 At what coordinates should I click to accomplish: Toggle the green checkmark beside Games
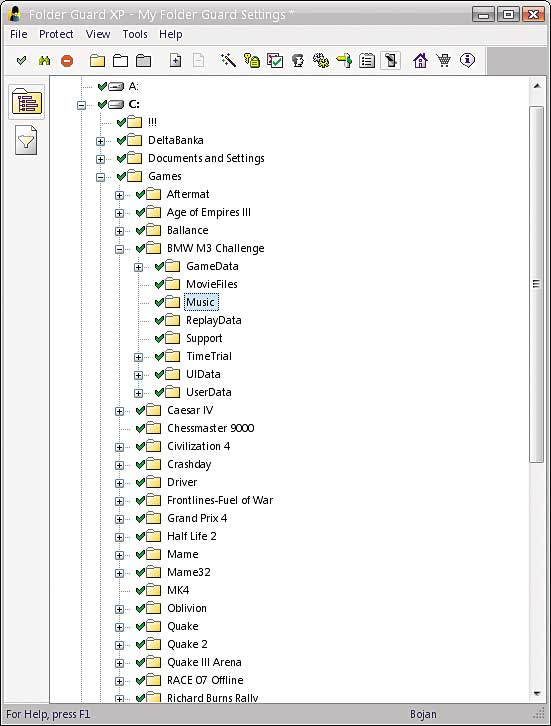coord(121,176)
